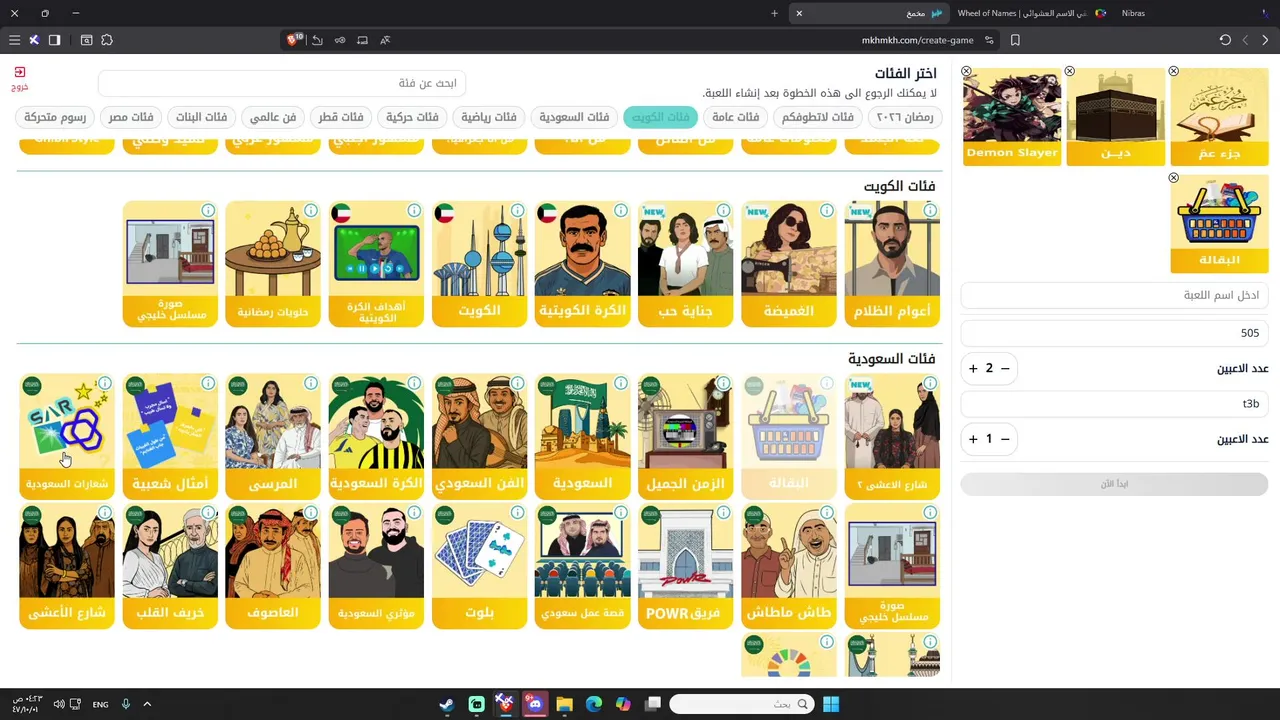The height and width of the screenshot is (720, 1280).
Task: Click the red exit خروج icon
Action: pyautogui.click(x=20, y=78)
